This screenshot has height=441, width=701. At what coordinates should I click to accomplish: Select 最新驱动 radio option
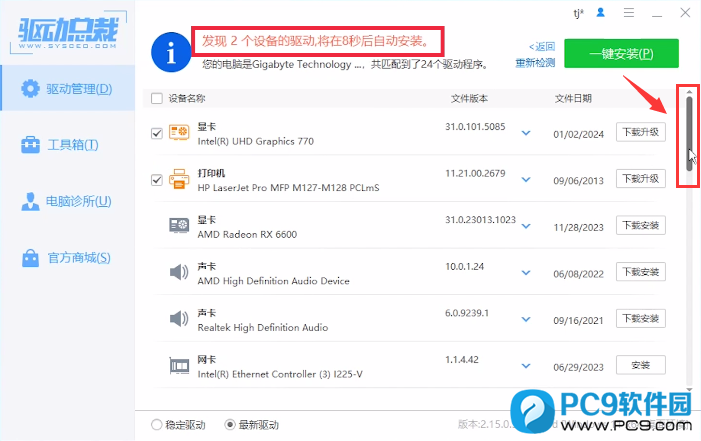(230, 424)
